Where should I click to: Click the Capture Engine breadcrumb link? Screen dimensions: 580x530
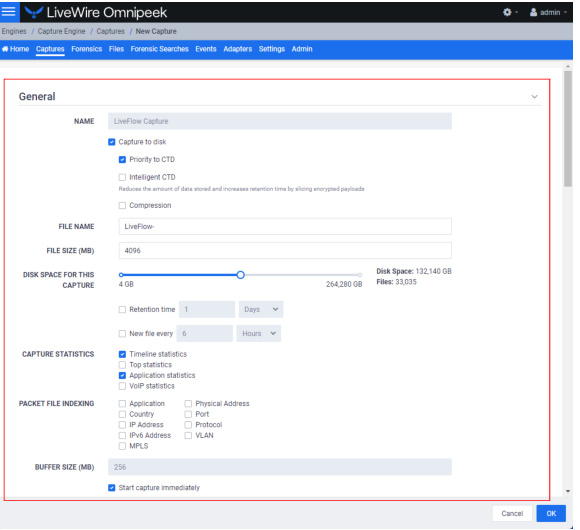[x=61, y=31]
